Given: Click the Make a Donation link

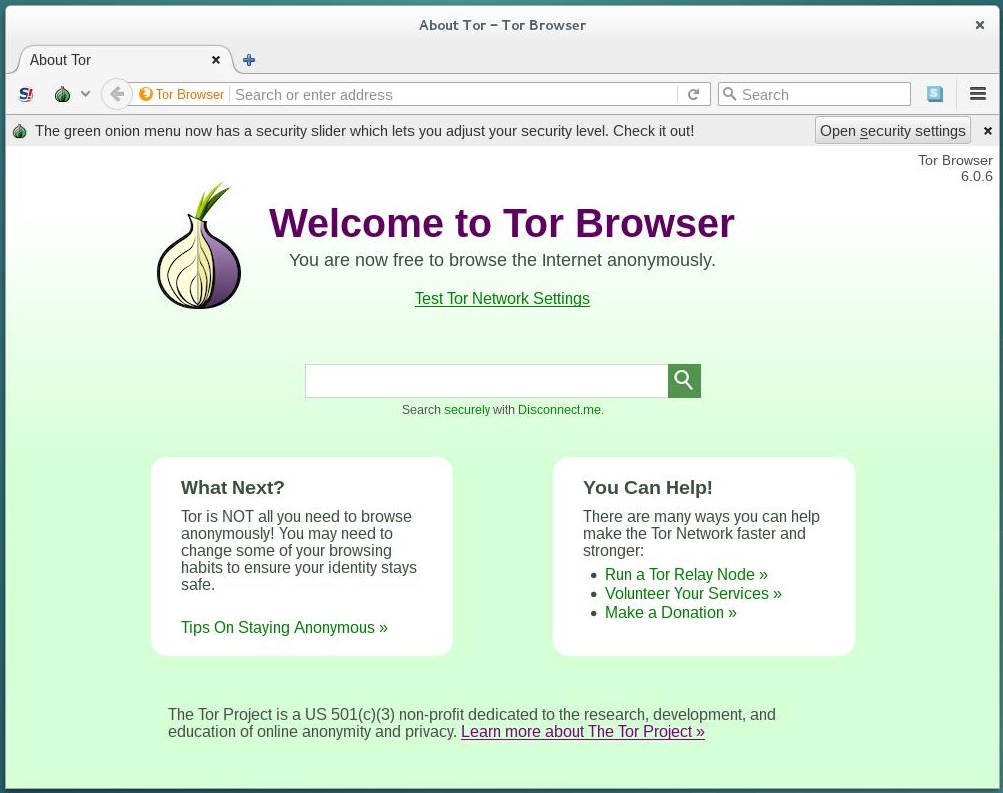Looking at the screenshot, I should pyautogui.click(x=671, y=613).
